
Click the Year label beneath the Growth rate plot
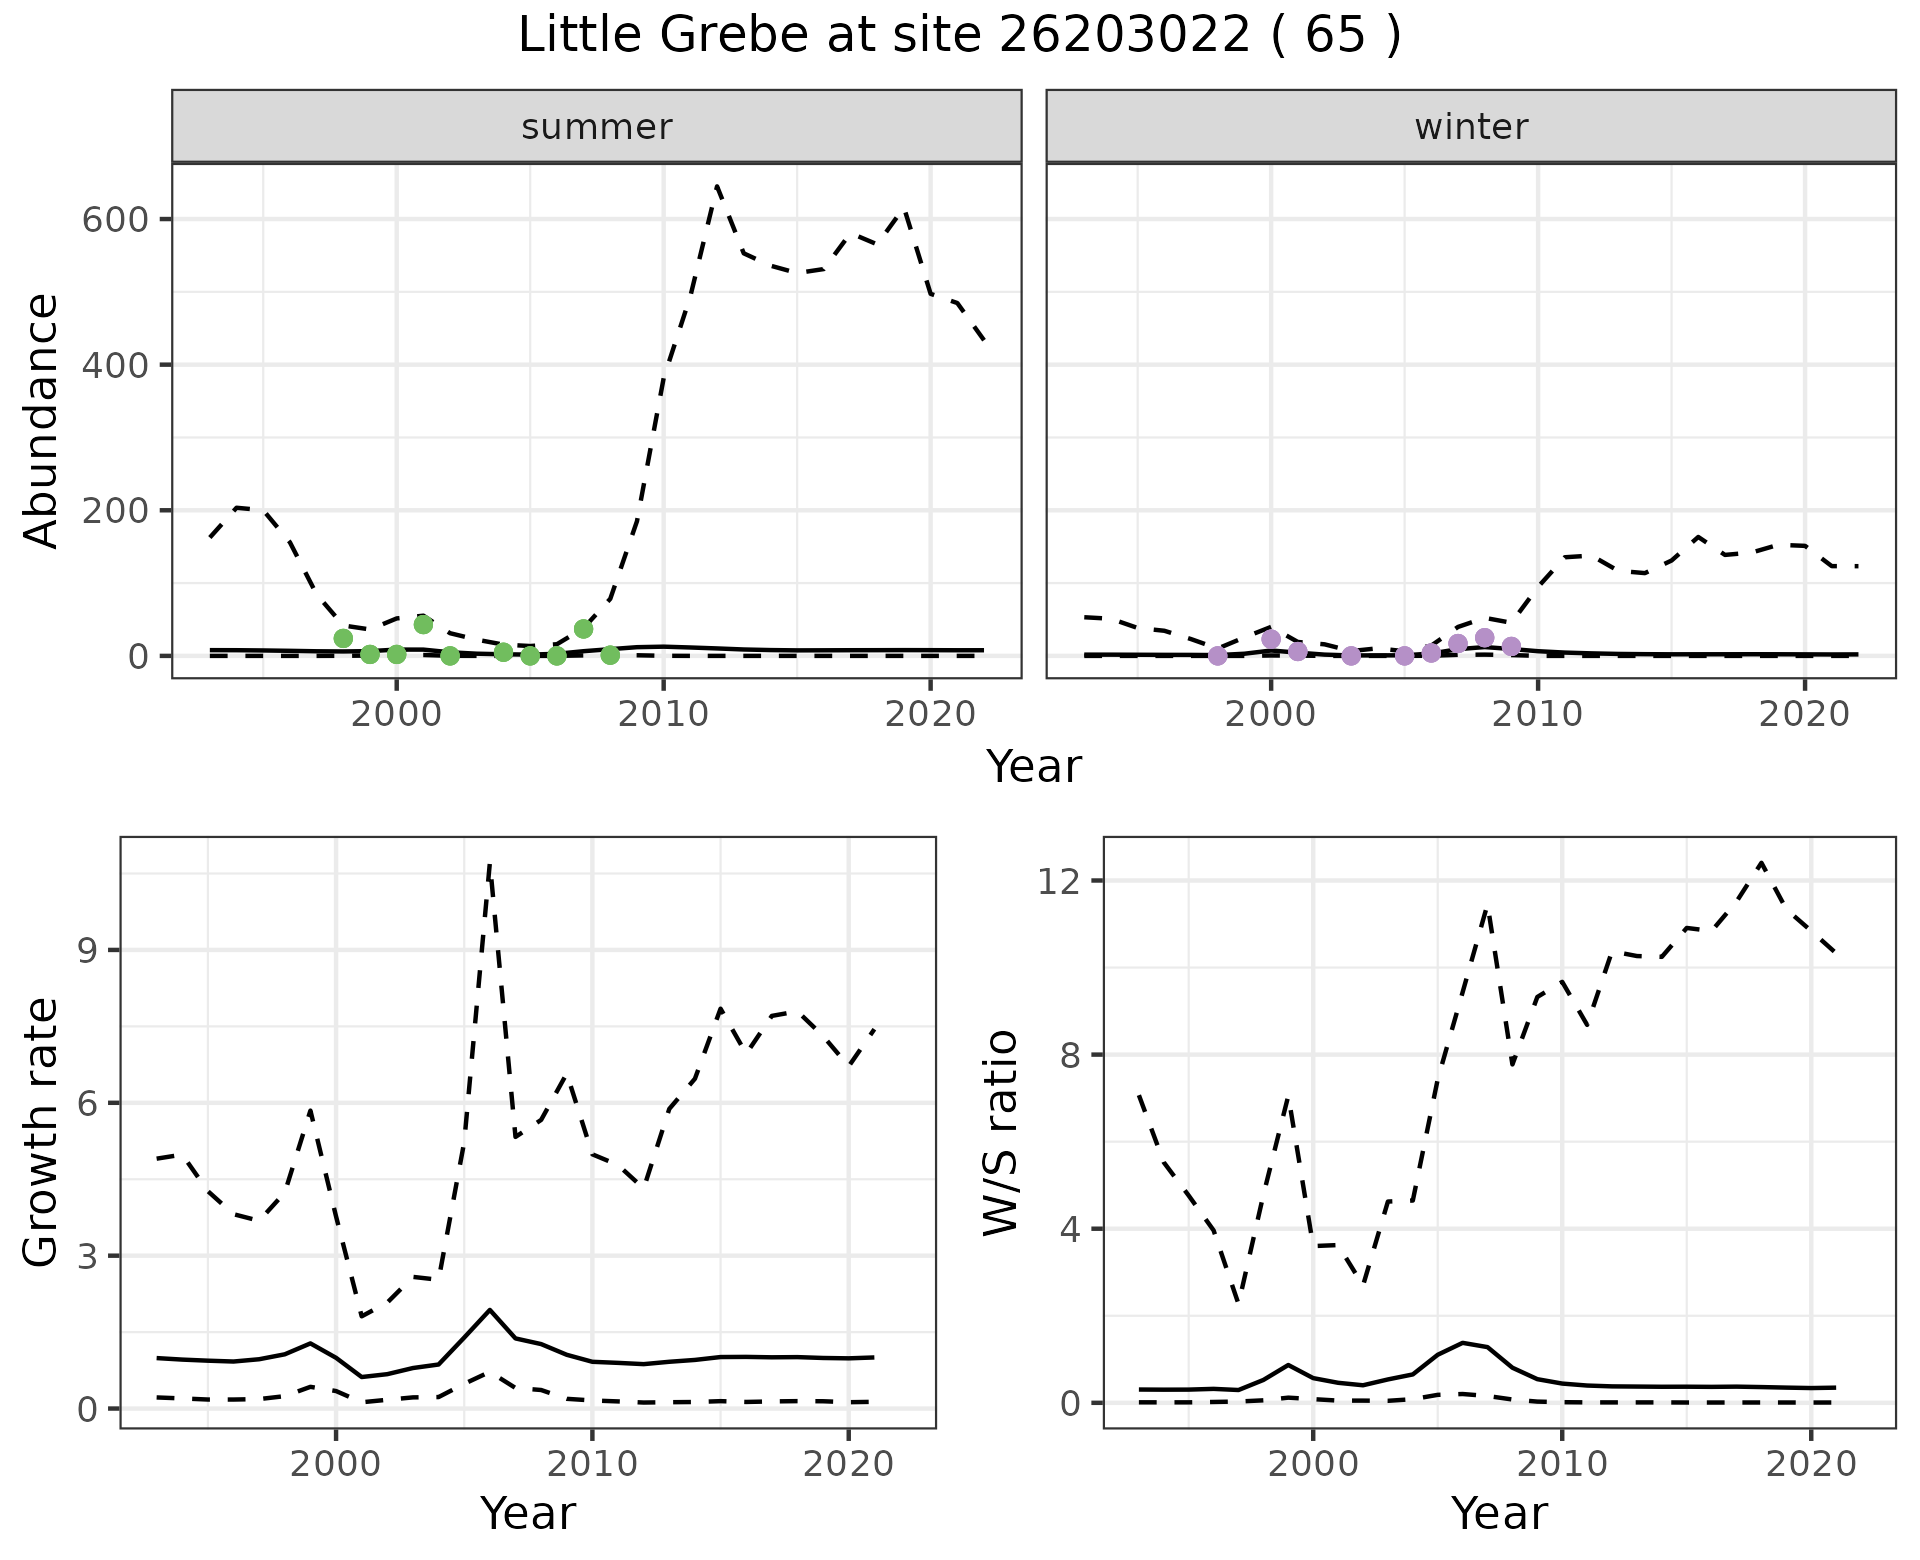[527, 1514]
